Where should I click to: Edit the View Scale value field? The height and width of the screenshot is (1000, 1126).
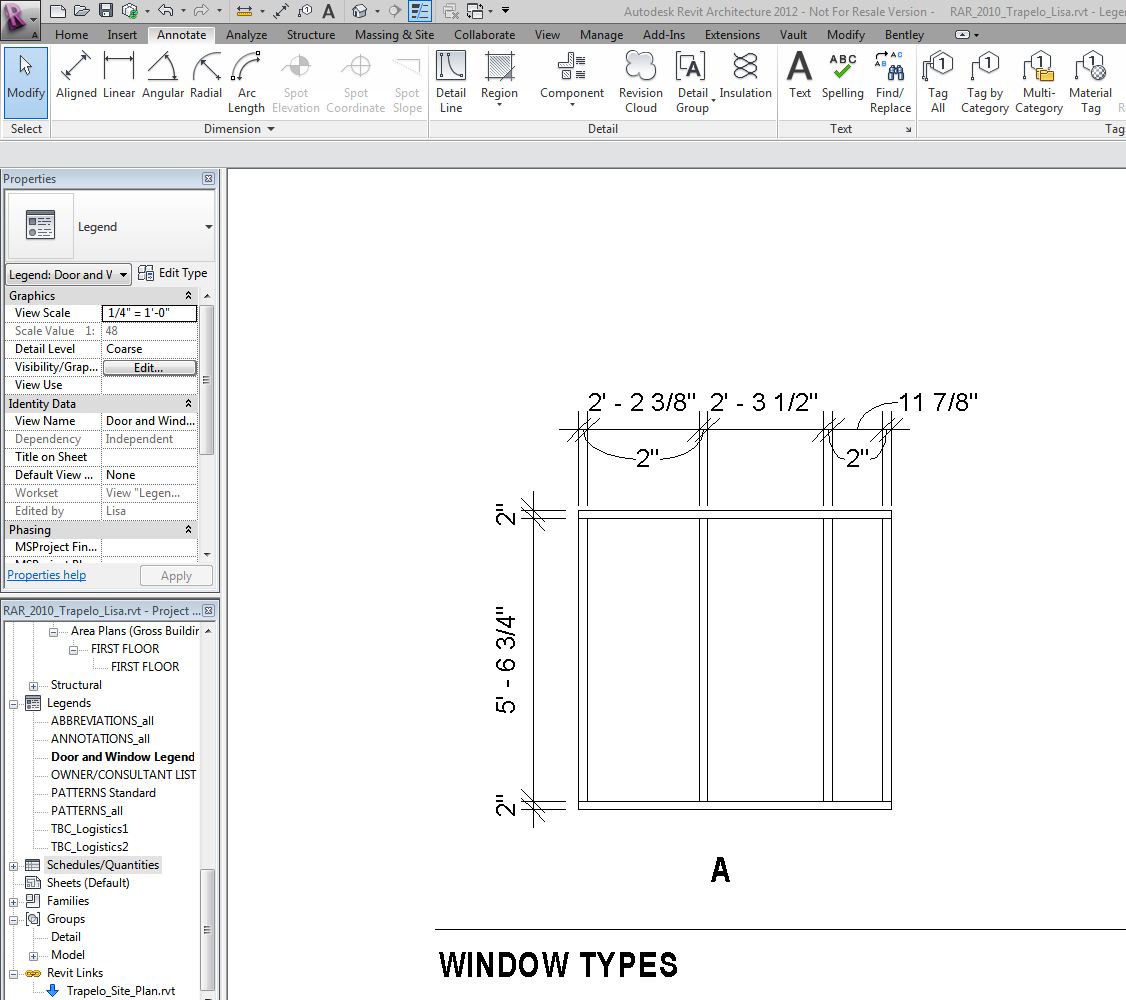click(x=148, y=312)
